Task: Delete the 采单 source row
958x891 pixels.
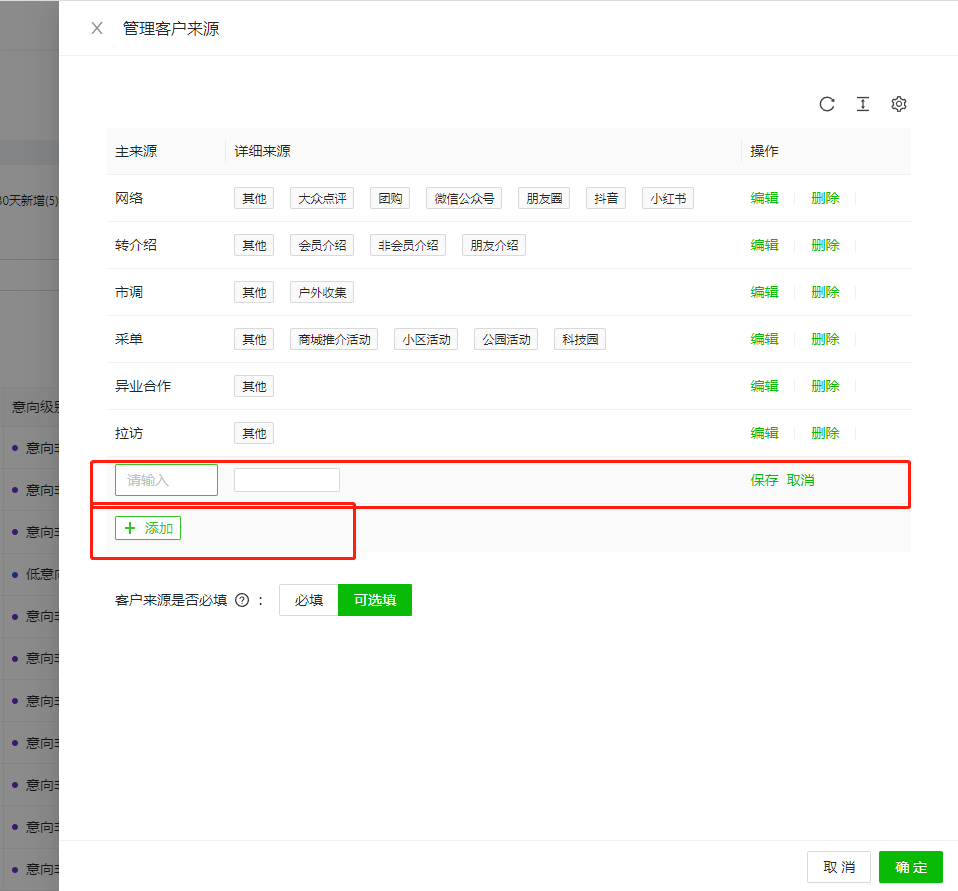Action: (x=825, y=339)
